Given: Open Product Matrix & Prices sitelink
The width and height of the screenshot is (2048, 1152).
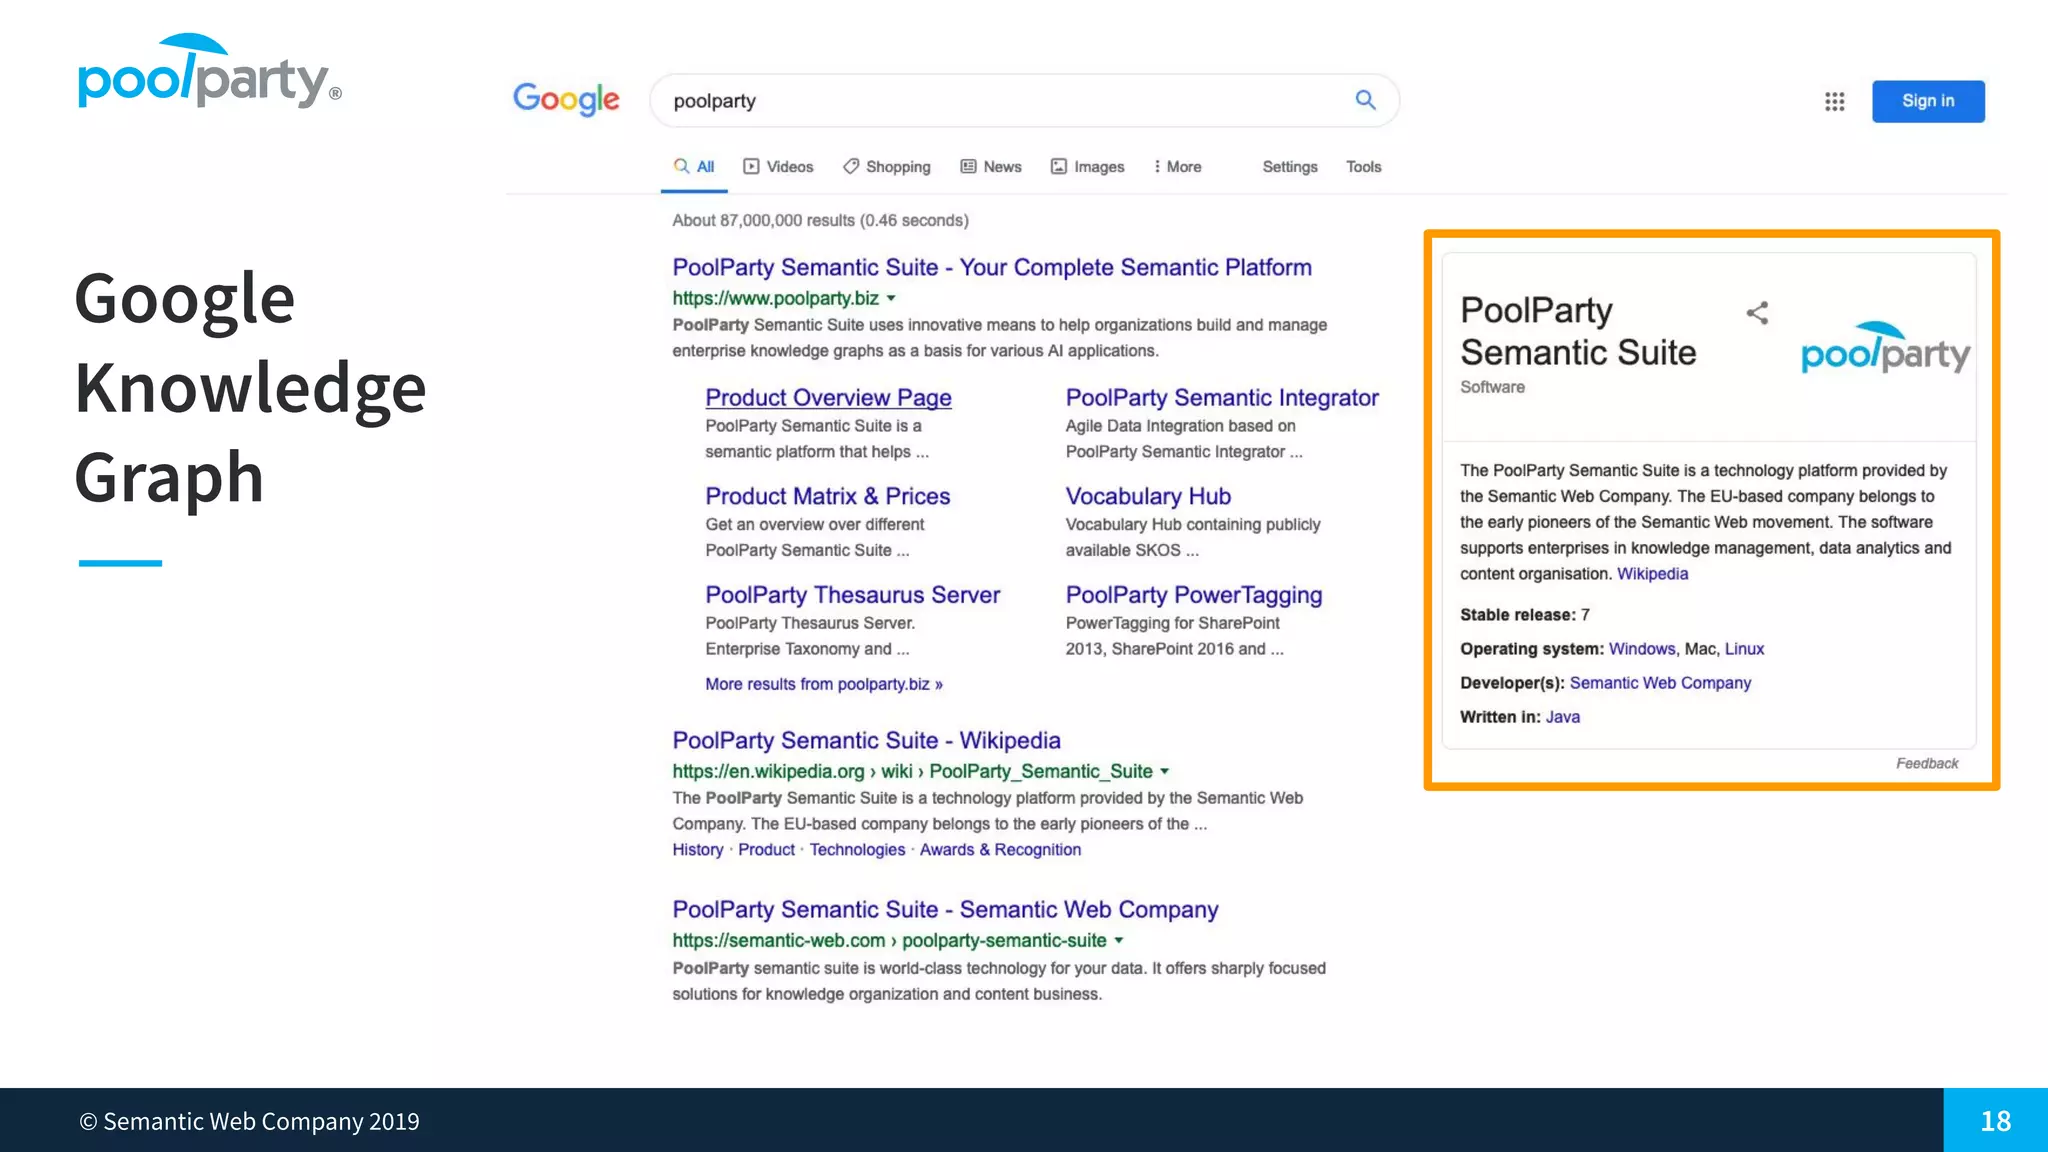Looking at the screenshot, I should [x=828, y=496].
